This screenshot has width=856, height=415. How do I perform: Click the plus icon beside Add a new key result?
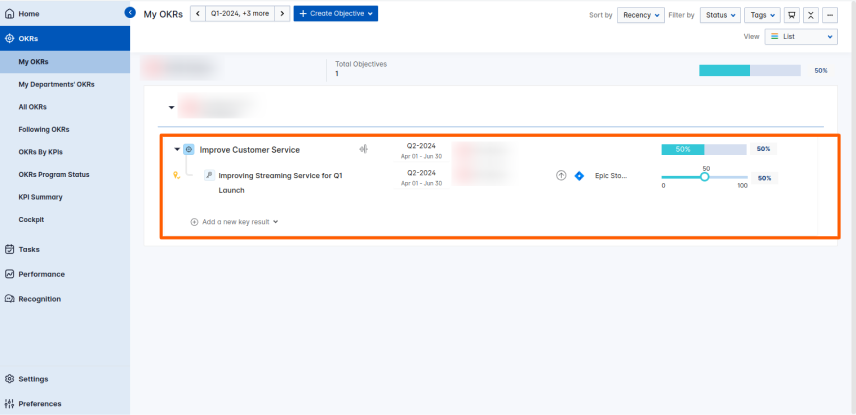[194, 222]
